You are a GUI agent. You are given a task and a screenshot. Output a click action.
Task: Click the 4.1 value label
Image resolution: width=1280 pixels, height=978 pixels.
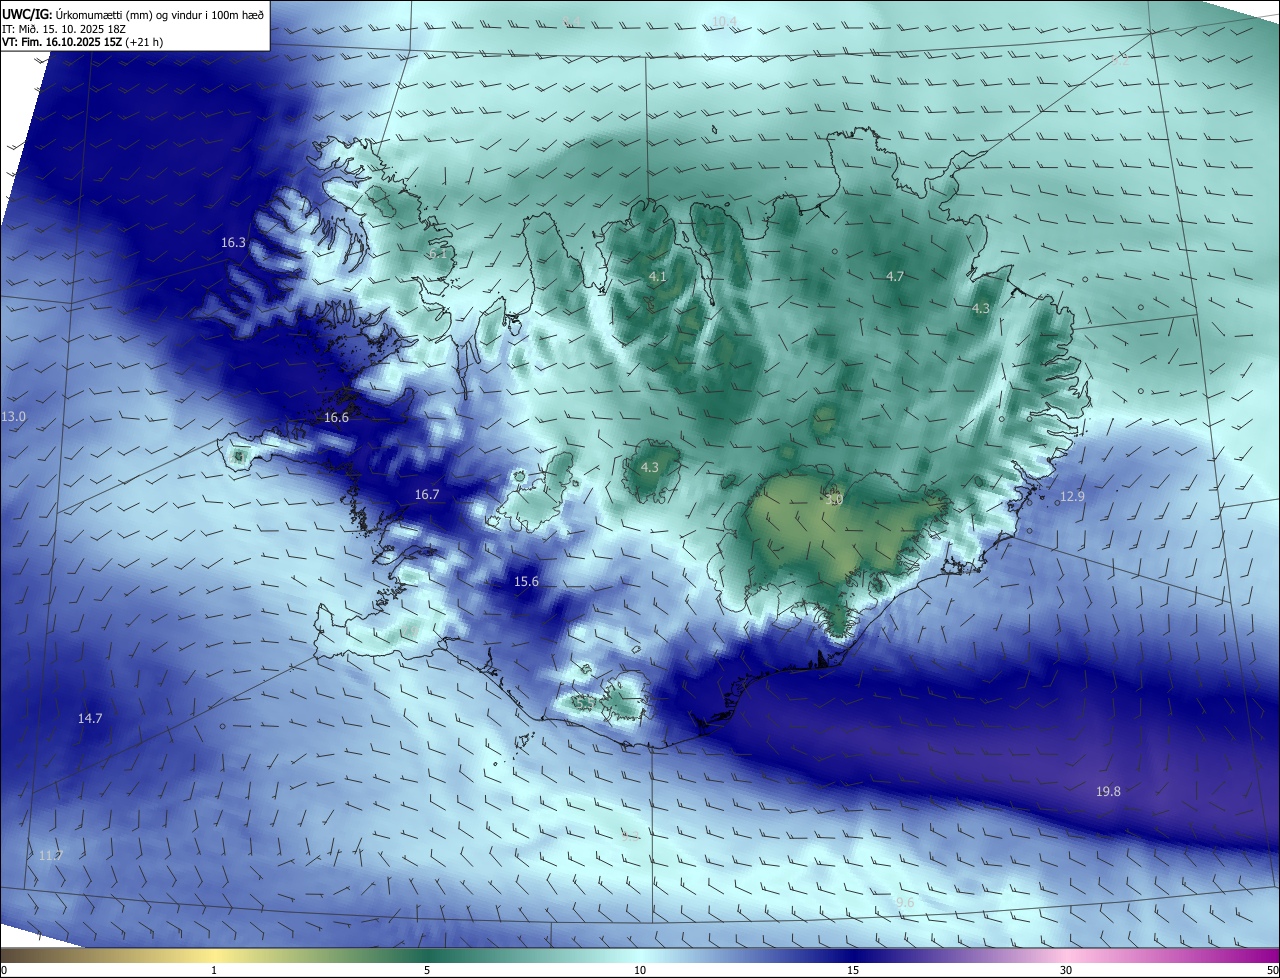click(657, 277)
